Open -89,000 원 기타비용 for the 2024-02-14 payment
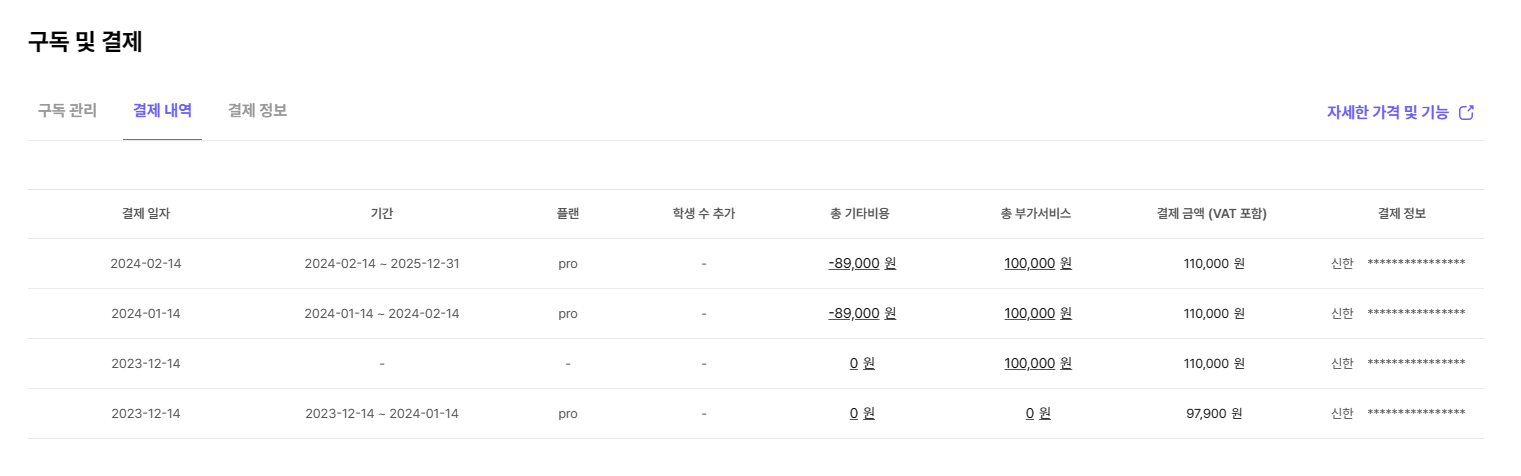This screenshot has width=1521, height=476. (x=862, y=264)
